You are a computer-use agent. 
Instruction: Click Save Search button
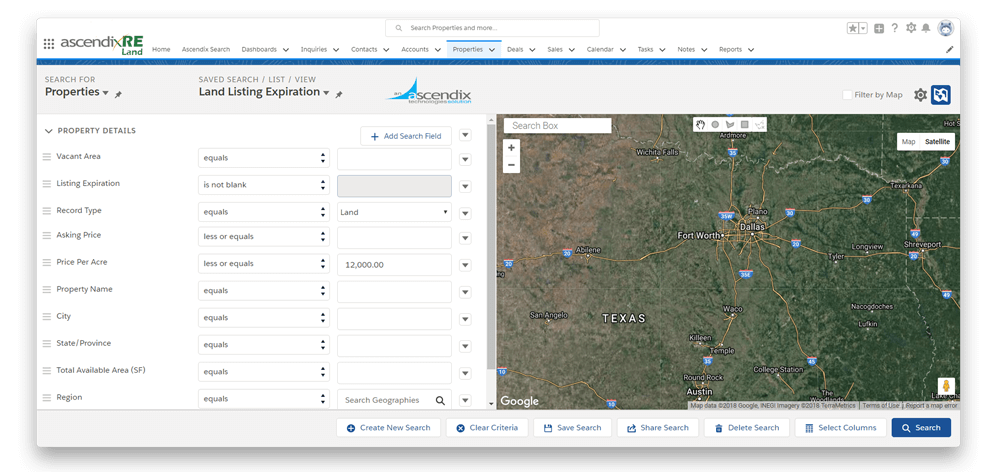tap(572, 427)
